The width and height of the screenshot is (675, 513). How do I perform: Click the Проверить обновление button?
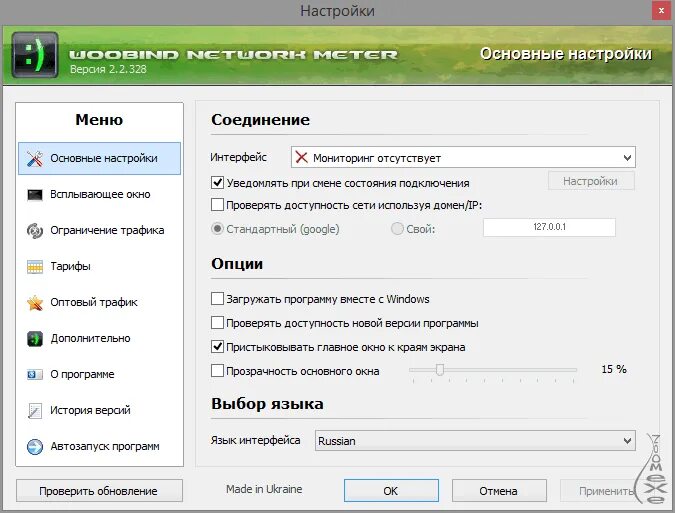tap(99, 491)
